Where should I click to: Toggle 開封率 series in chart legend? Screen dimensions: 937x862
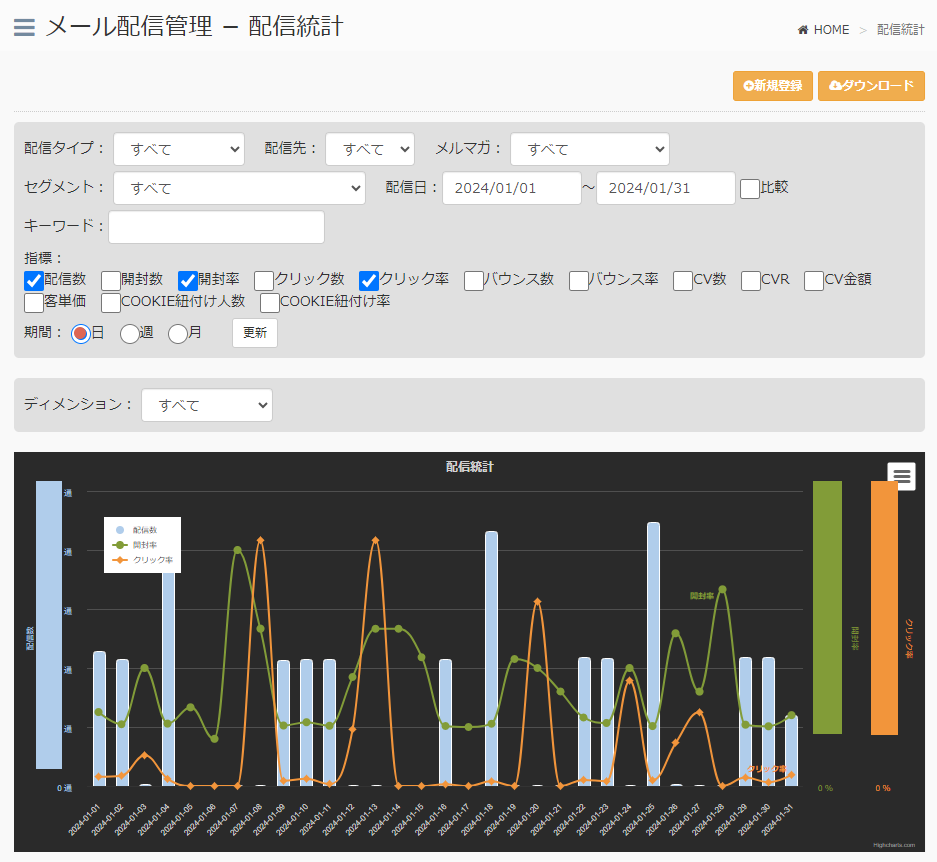pos(141,545)
